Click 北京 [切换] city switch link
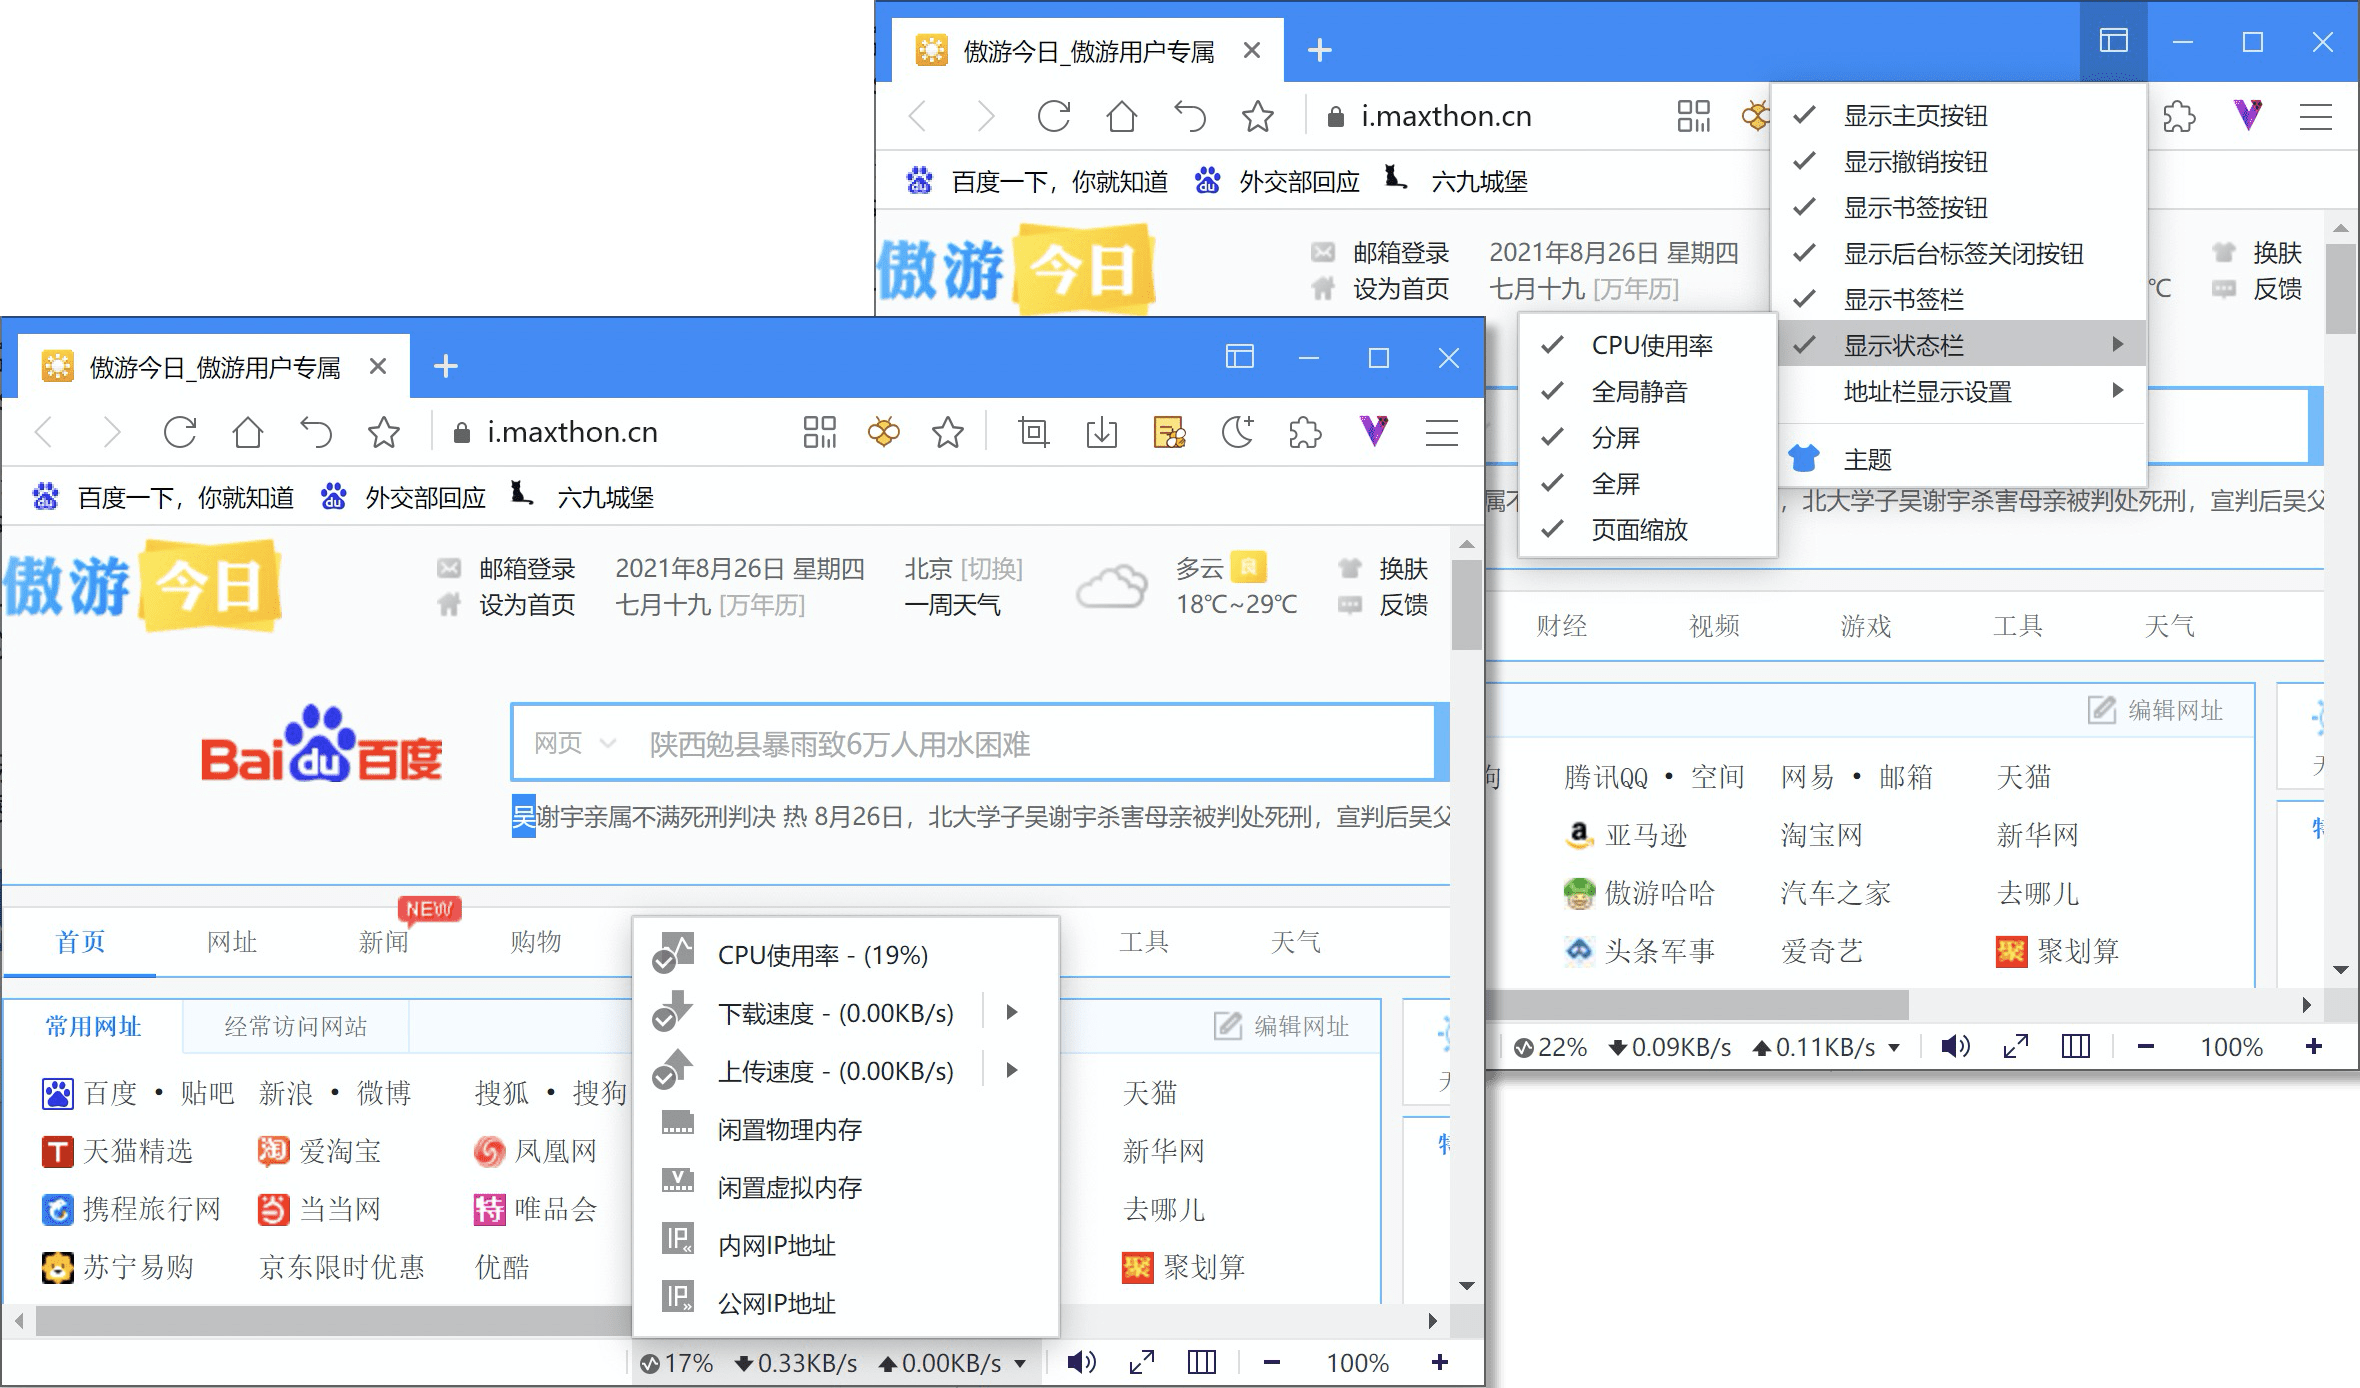 tap(963, 568)
